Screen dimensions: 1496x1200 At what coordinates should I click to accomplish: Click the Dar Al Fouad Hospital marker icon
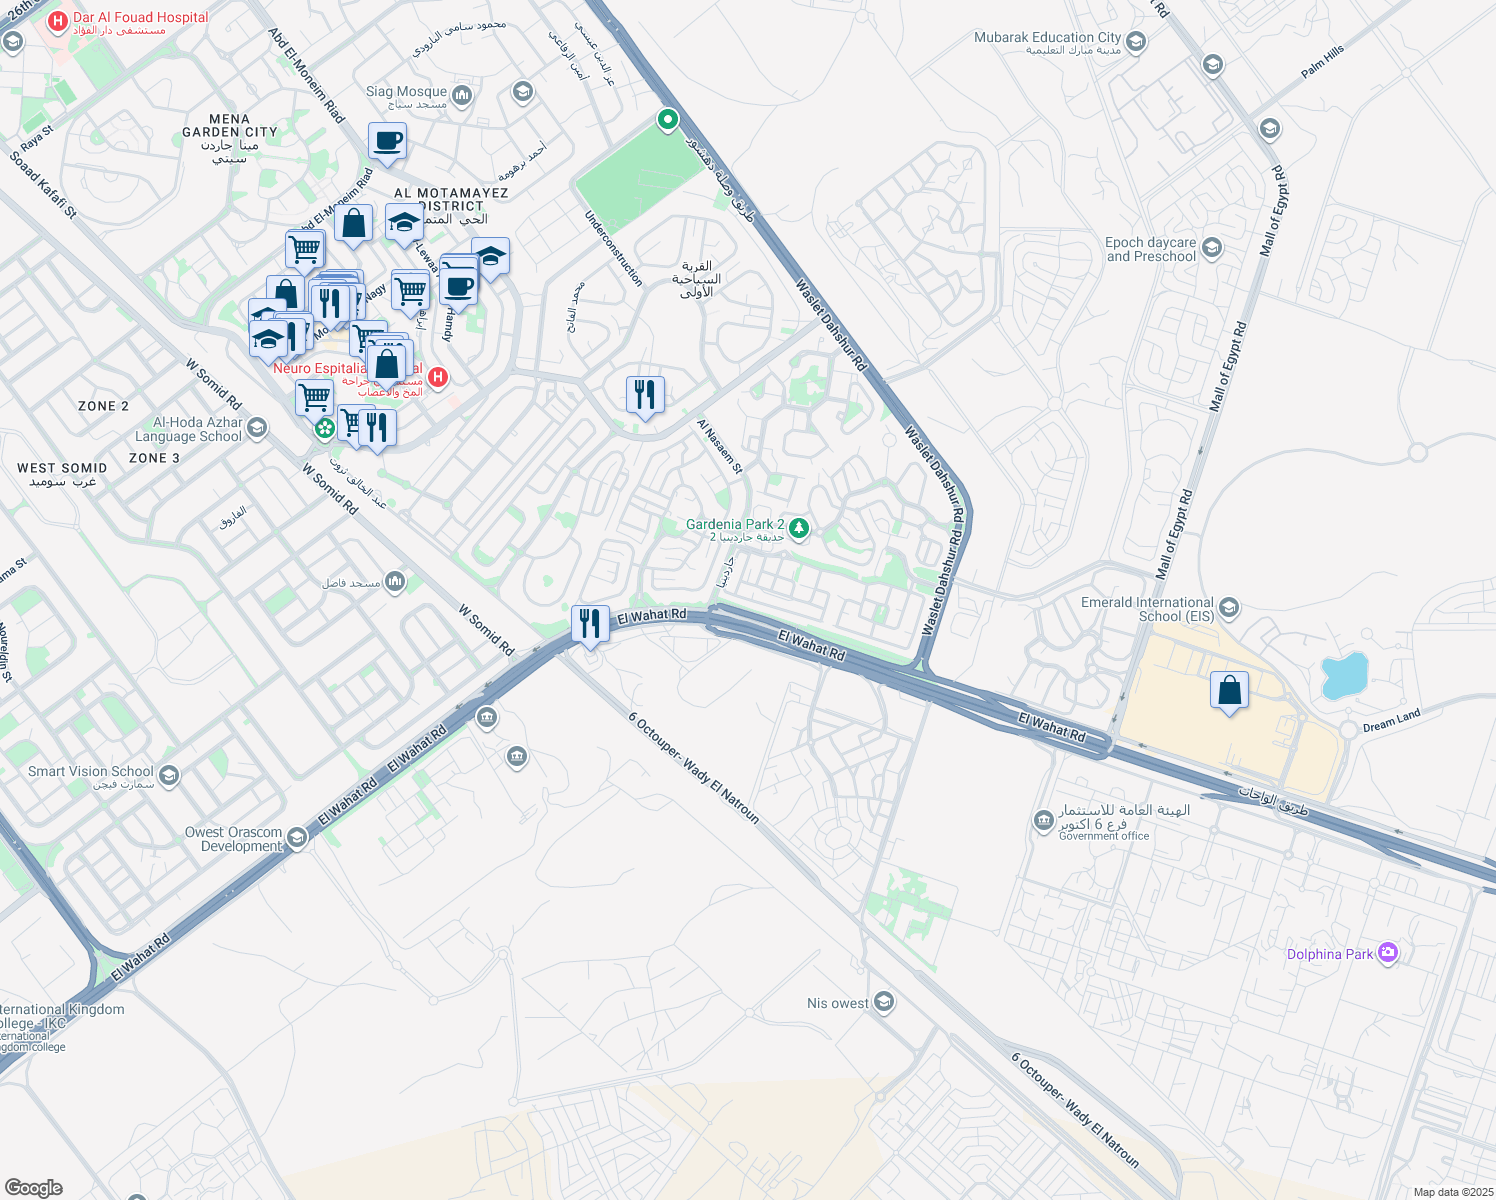click(x=58, y=20)
